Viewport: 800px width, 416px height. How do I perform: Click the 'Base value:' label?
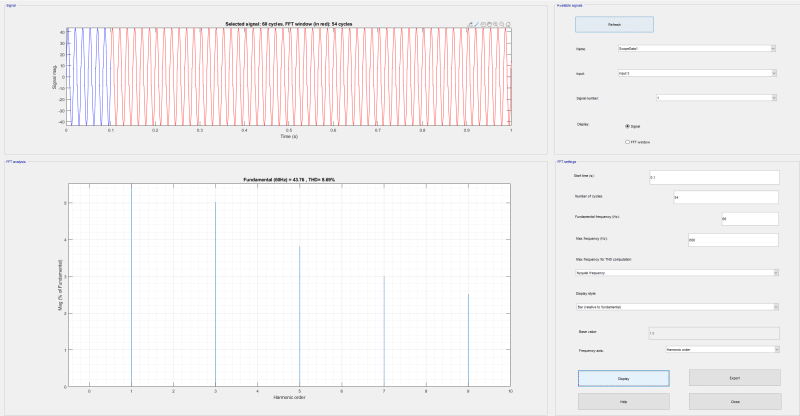pos(588,332)
